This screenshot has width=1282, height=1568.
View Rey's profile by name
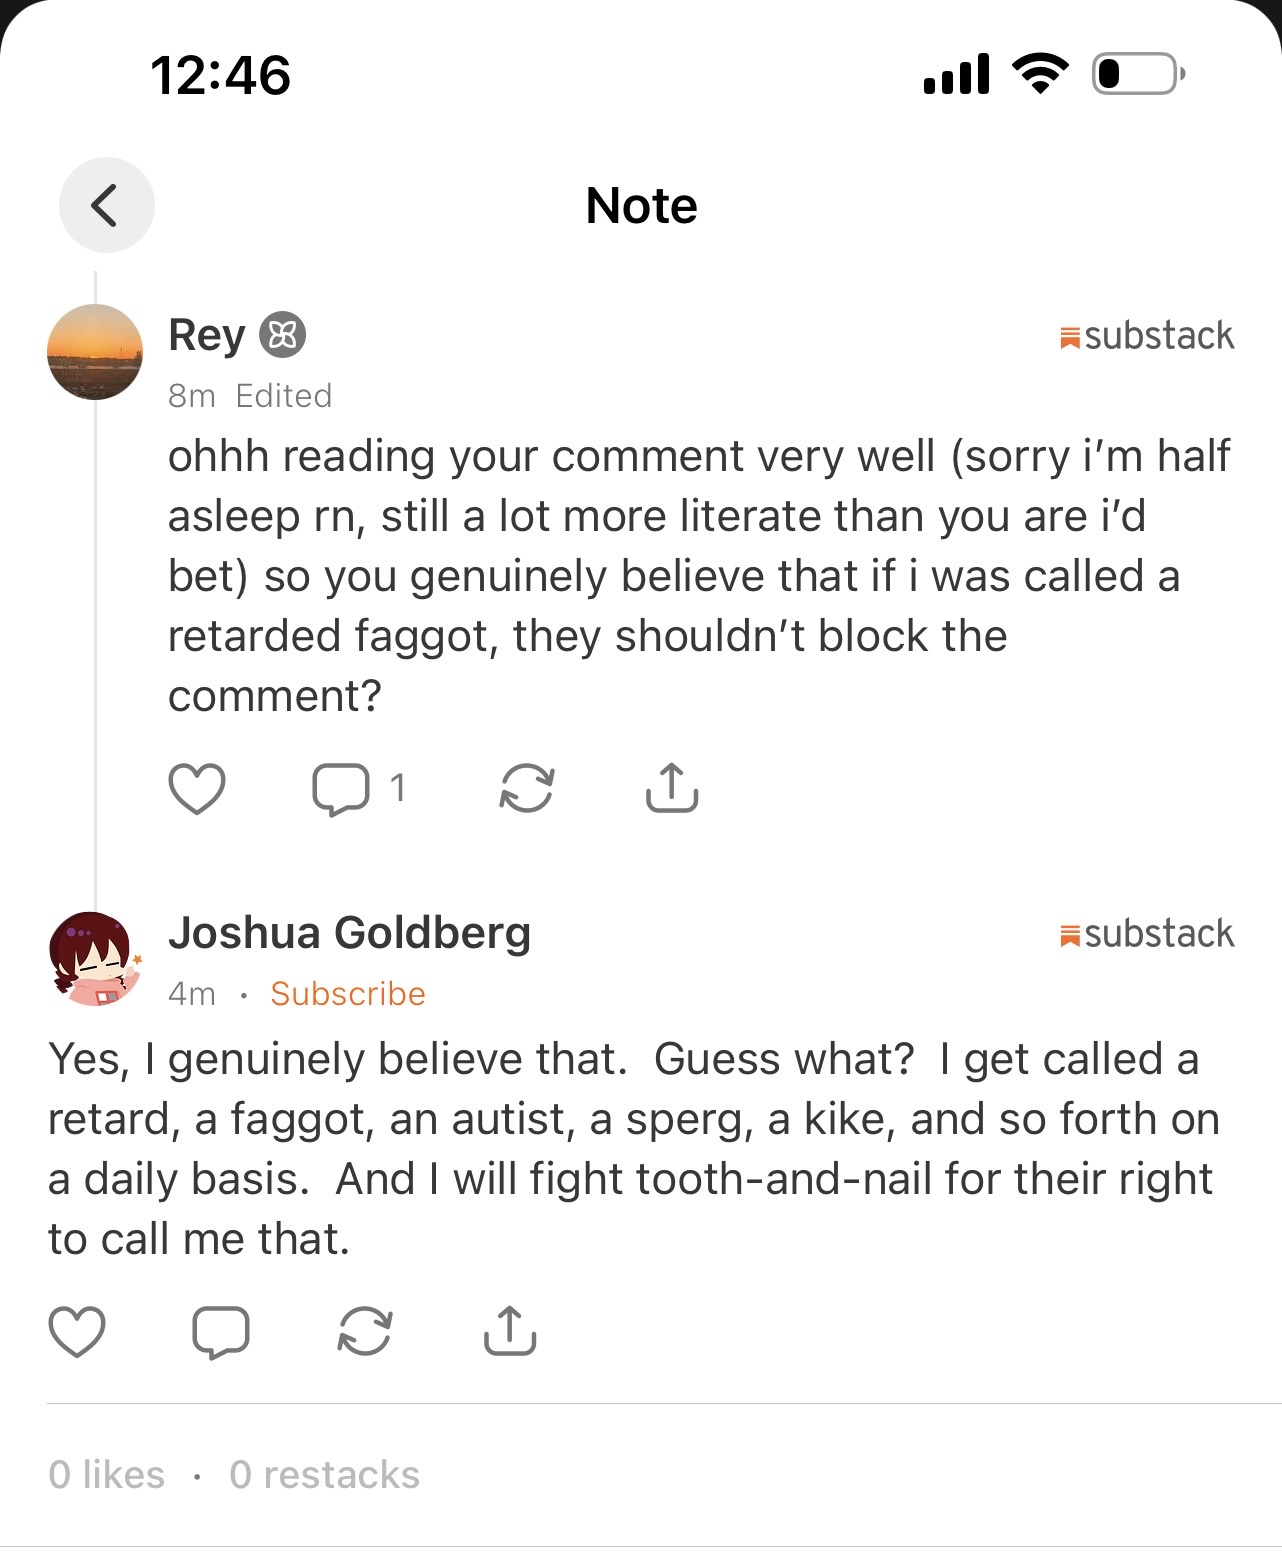click(x=206, y=335)
